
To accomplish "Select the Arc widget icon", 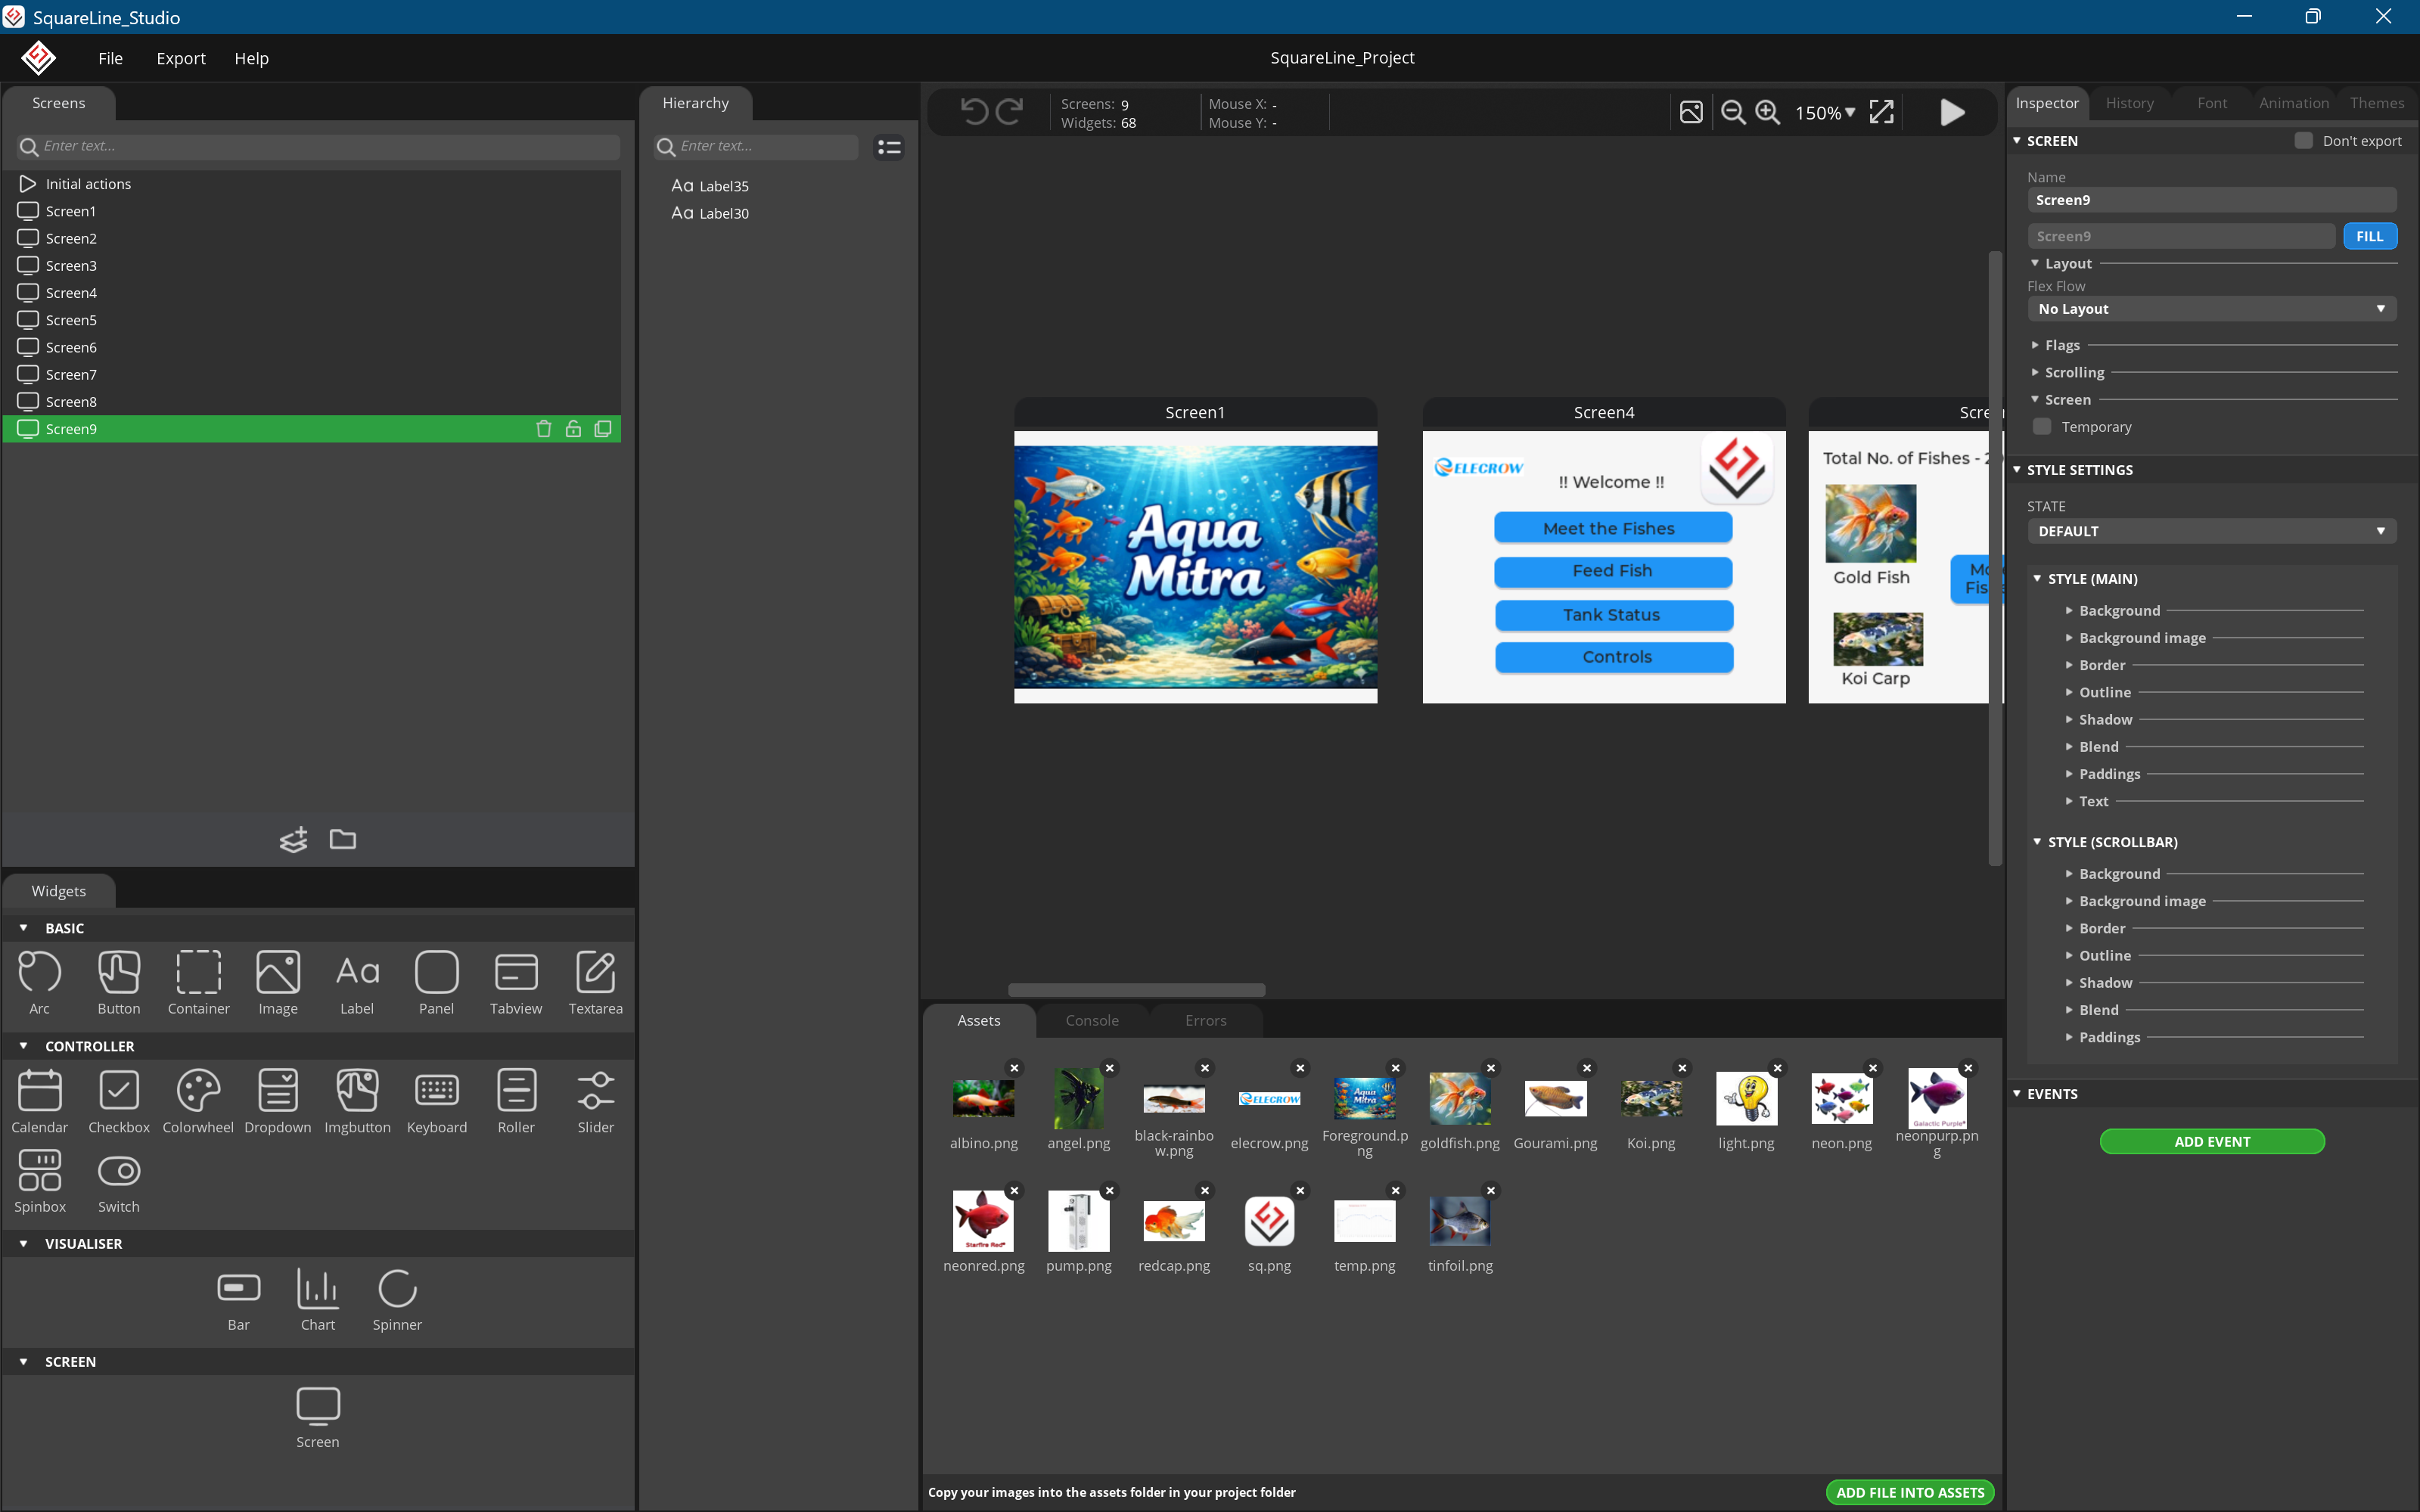I will tap(39, 972).
